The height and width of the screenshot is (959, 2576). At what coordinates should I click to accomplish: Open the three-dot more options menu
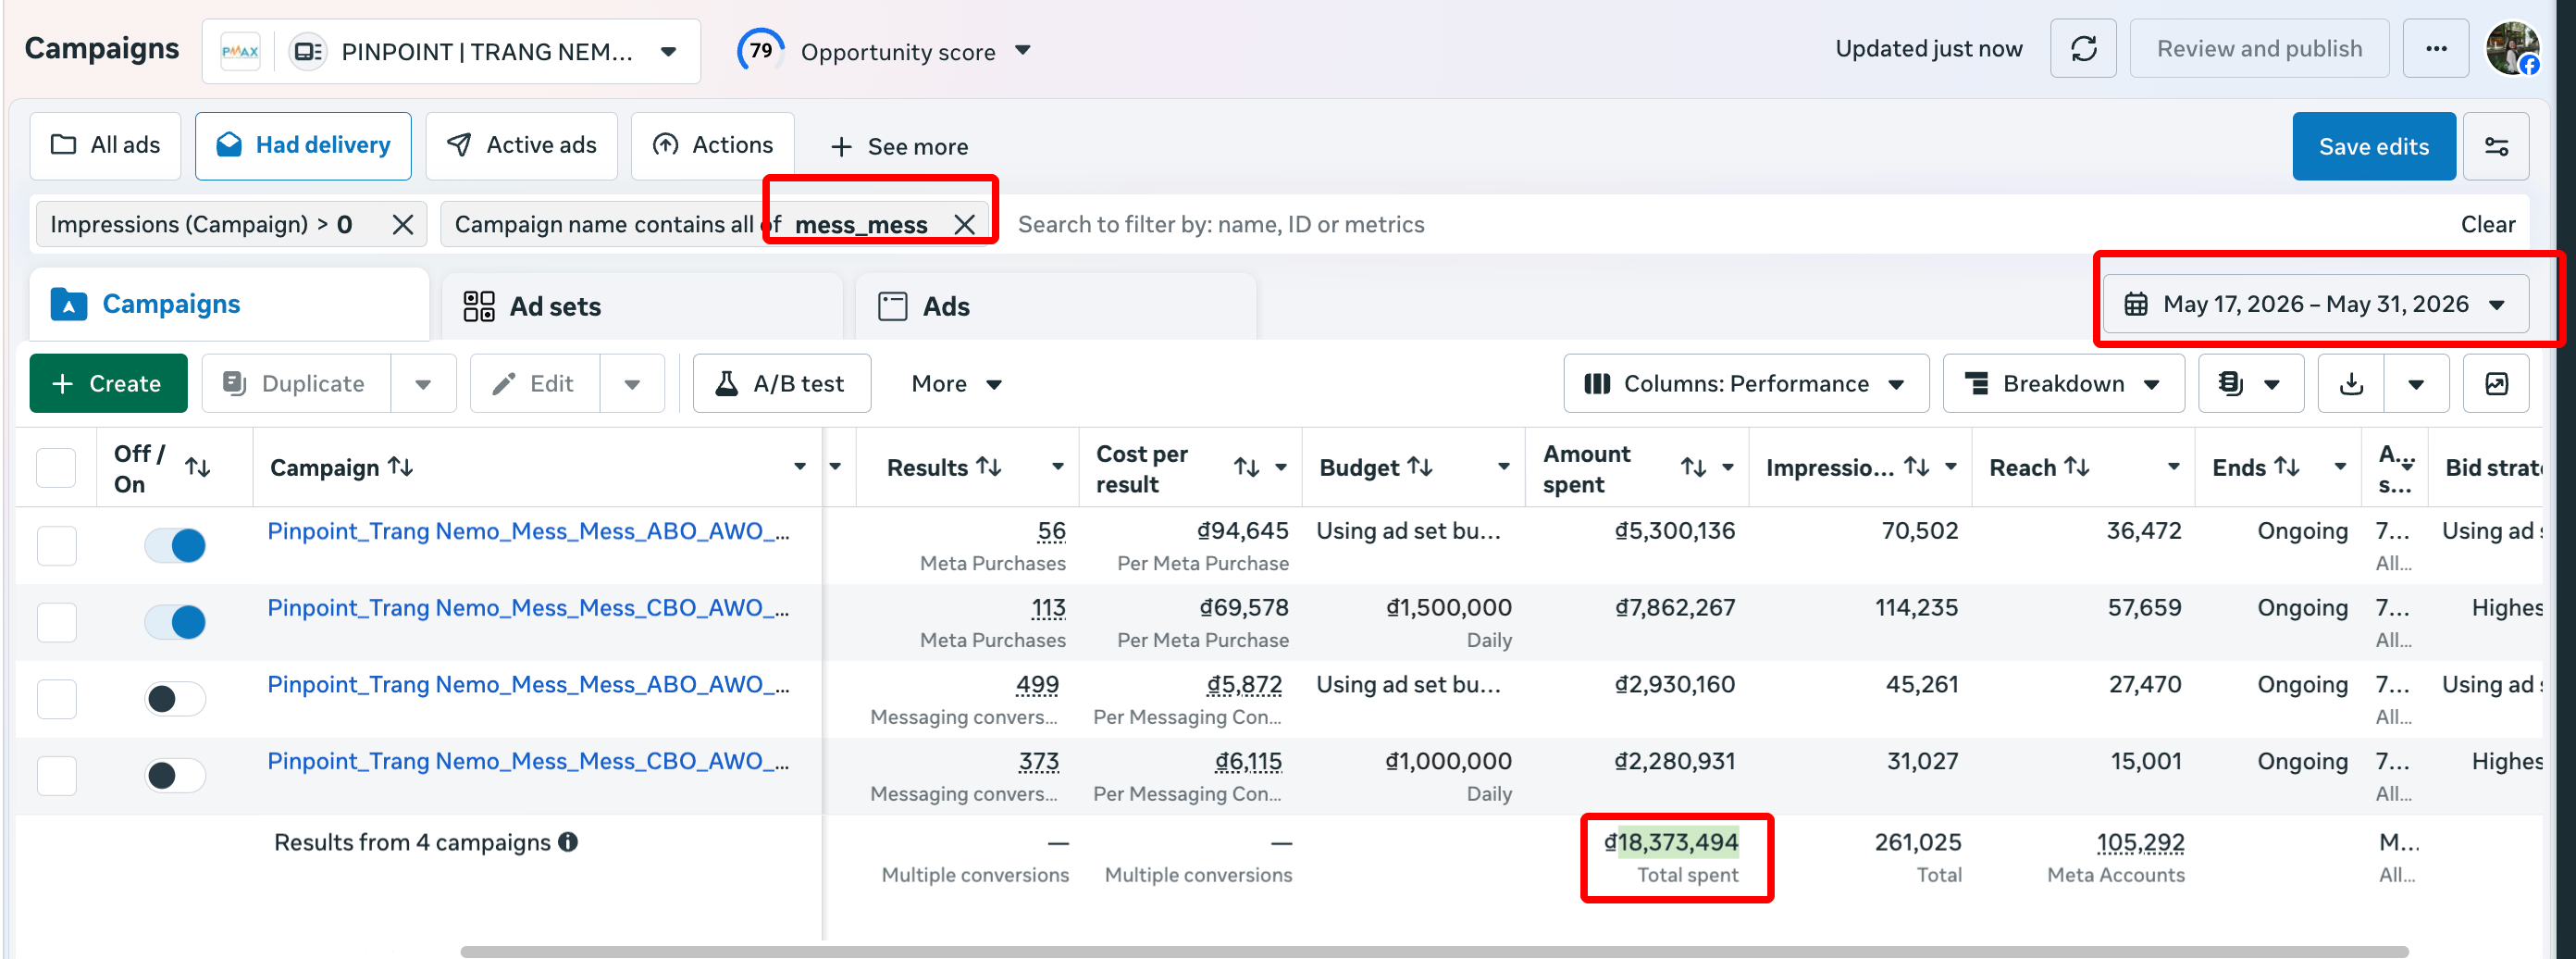2436,49
